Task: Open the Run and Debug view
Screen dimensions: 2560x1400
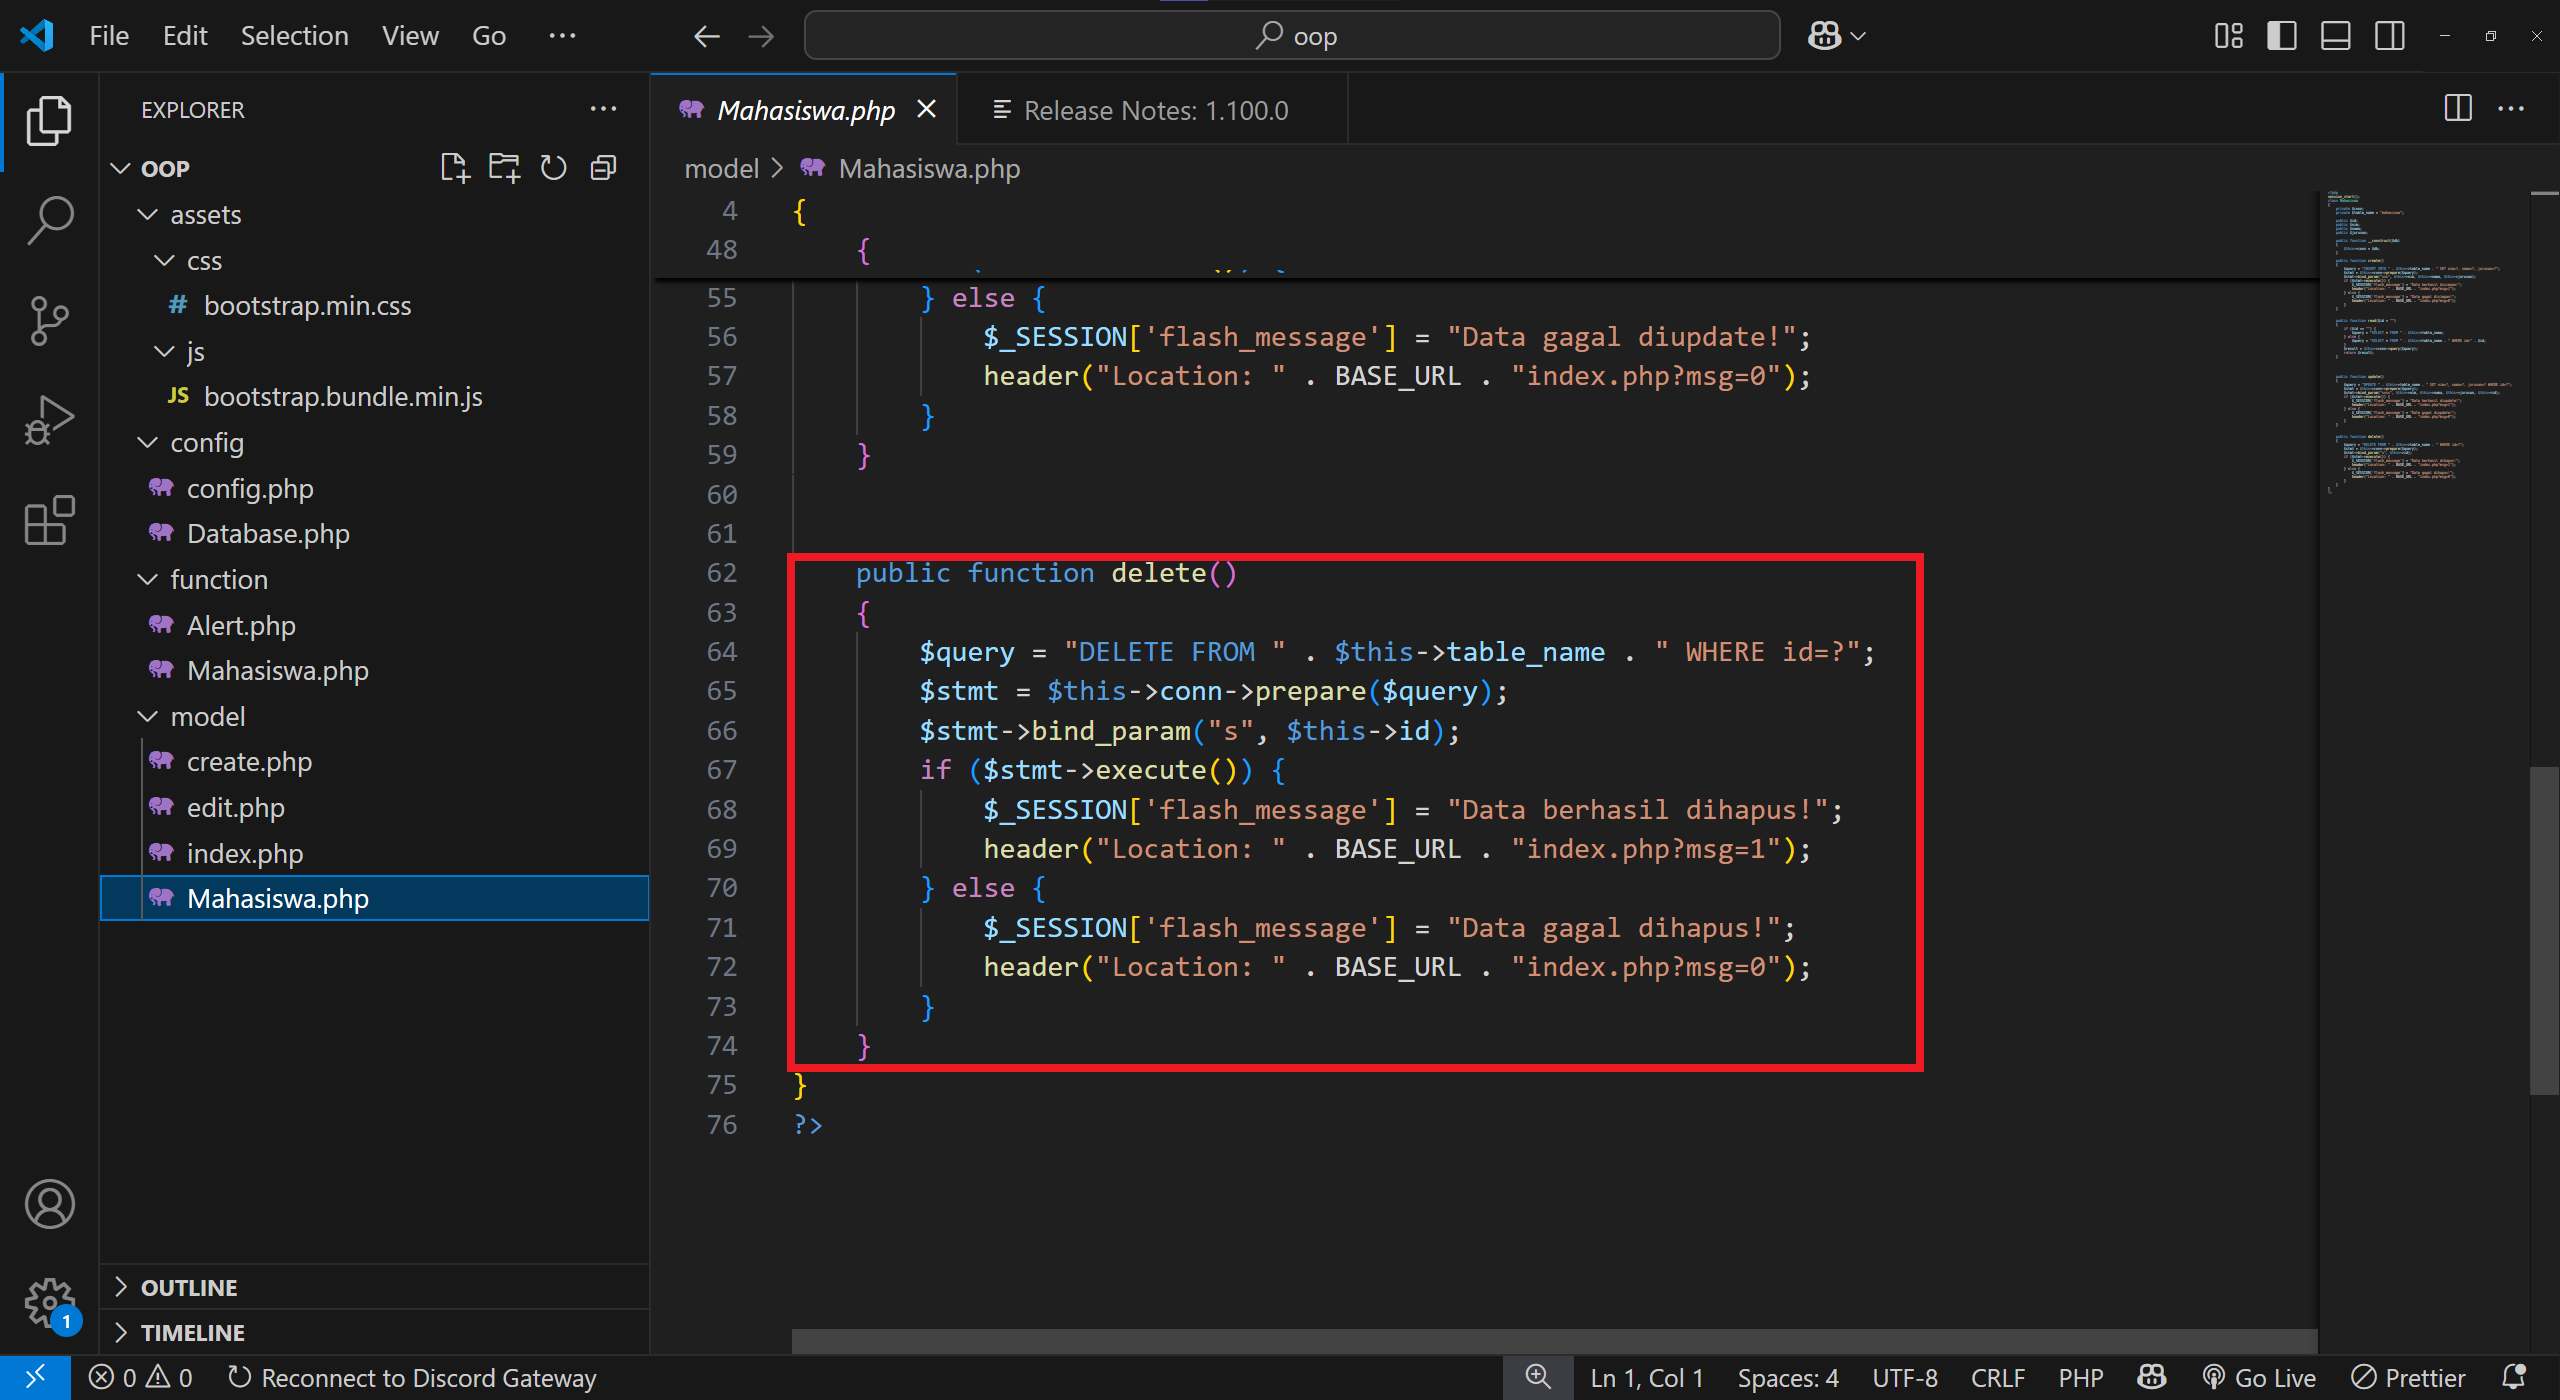Action: [x=49, y=420]
